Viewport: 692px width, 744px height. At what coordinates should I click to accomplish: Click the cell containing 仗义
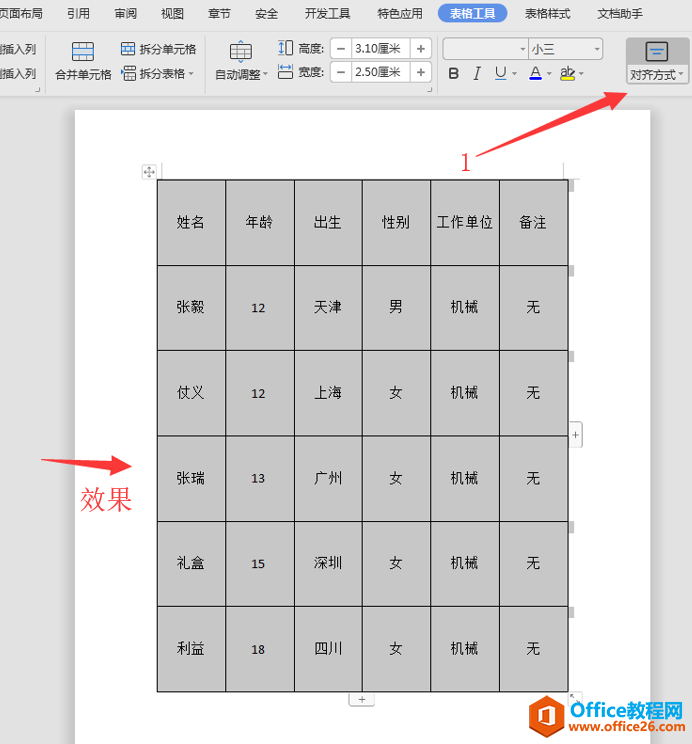[191, 393]
